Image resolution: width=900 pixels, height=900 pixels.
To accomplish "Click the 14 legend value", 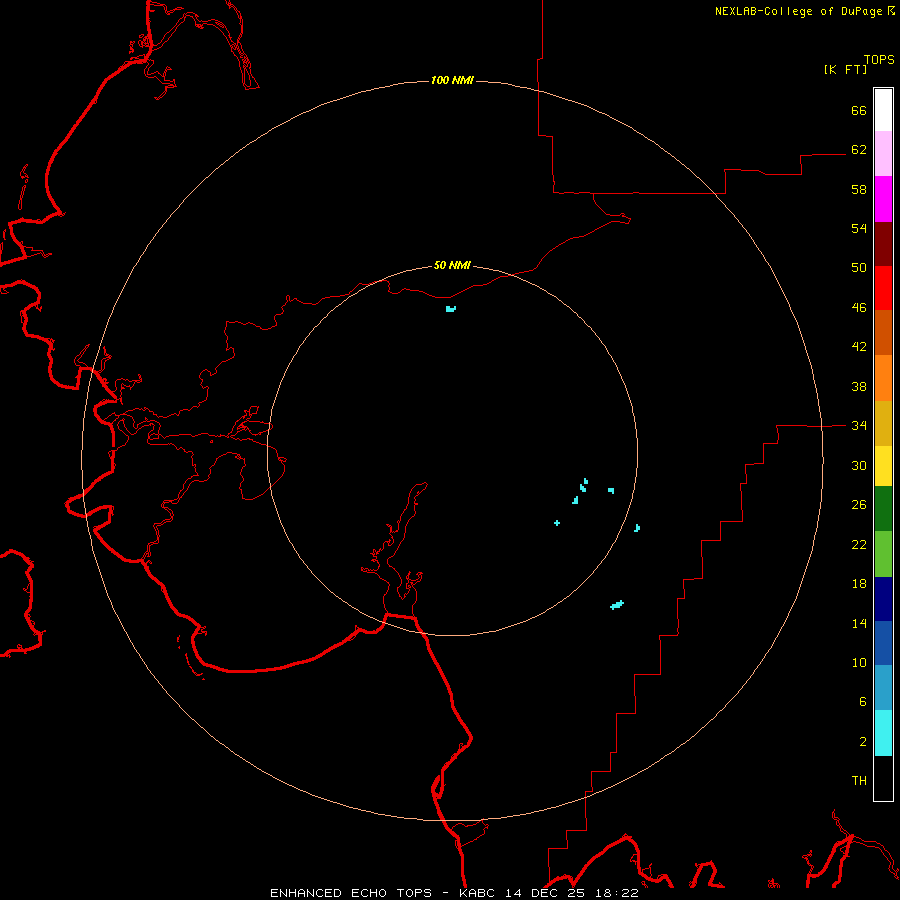I will (859, 623).
